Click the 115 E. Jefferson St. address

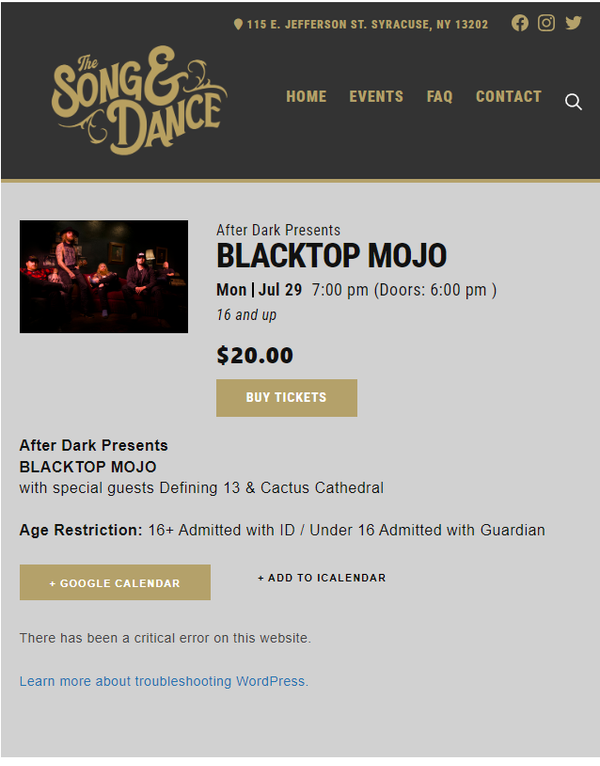tap(367, 24)
